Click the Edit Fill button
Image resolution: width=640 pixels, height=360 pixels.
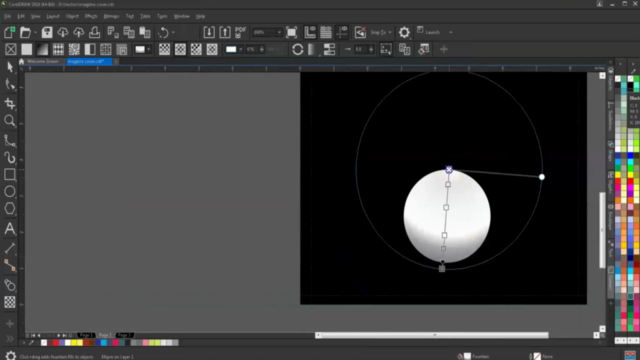click(424, 49)
